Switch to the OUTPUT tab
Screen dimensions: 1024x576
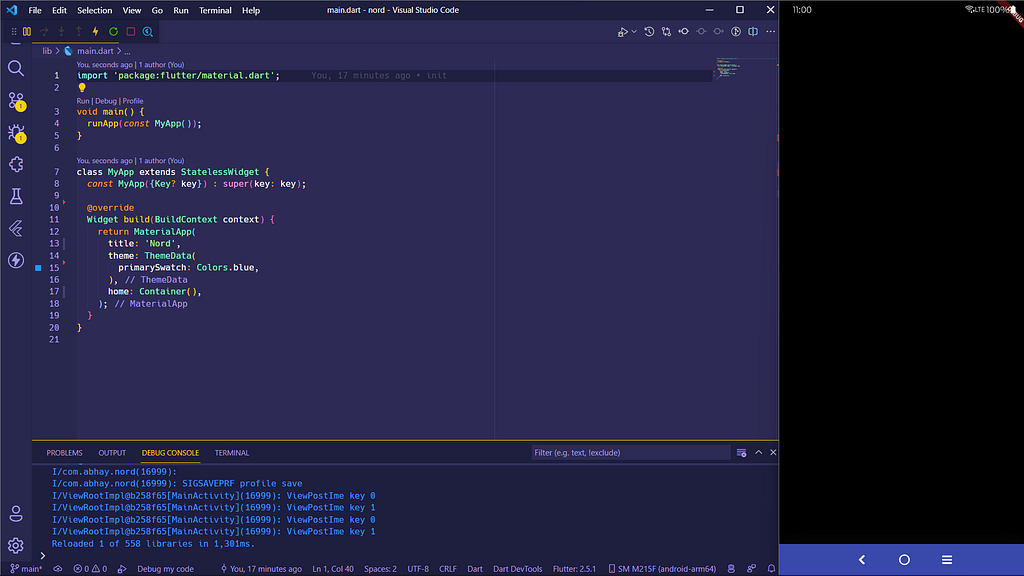[112, 453]
